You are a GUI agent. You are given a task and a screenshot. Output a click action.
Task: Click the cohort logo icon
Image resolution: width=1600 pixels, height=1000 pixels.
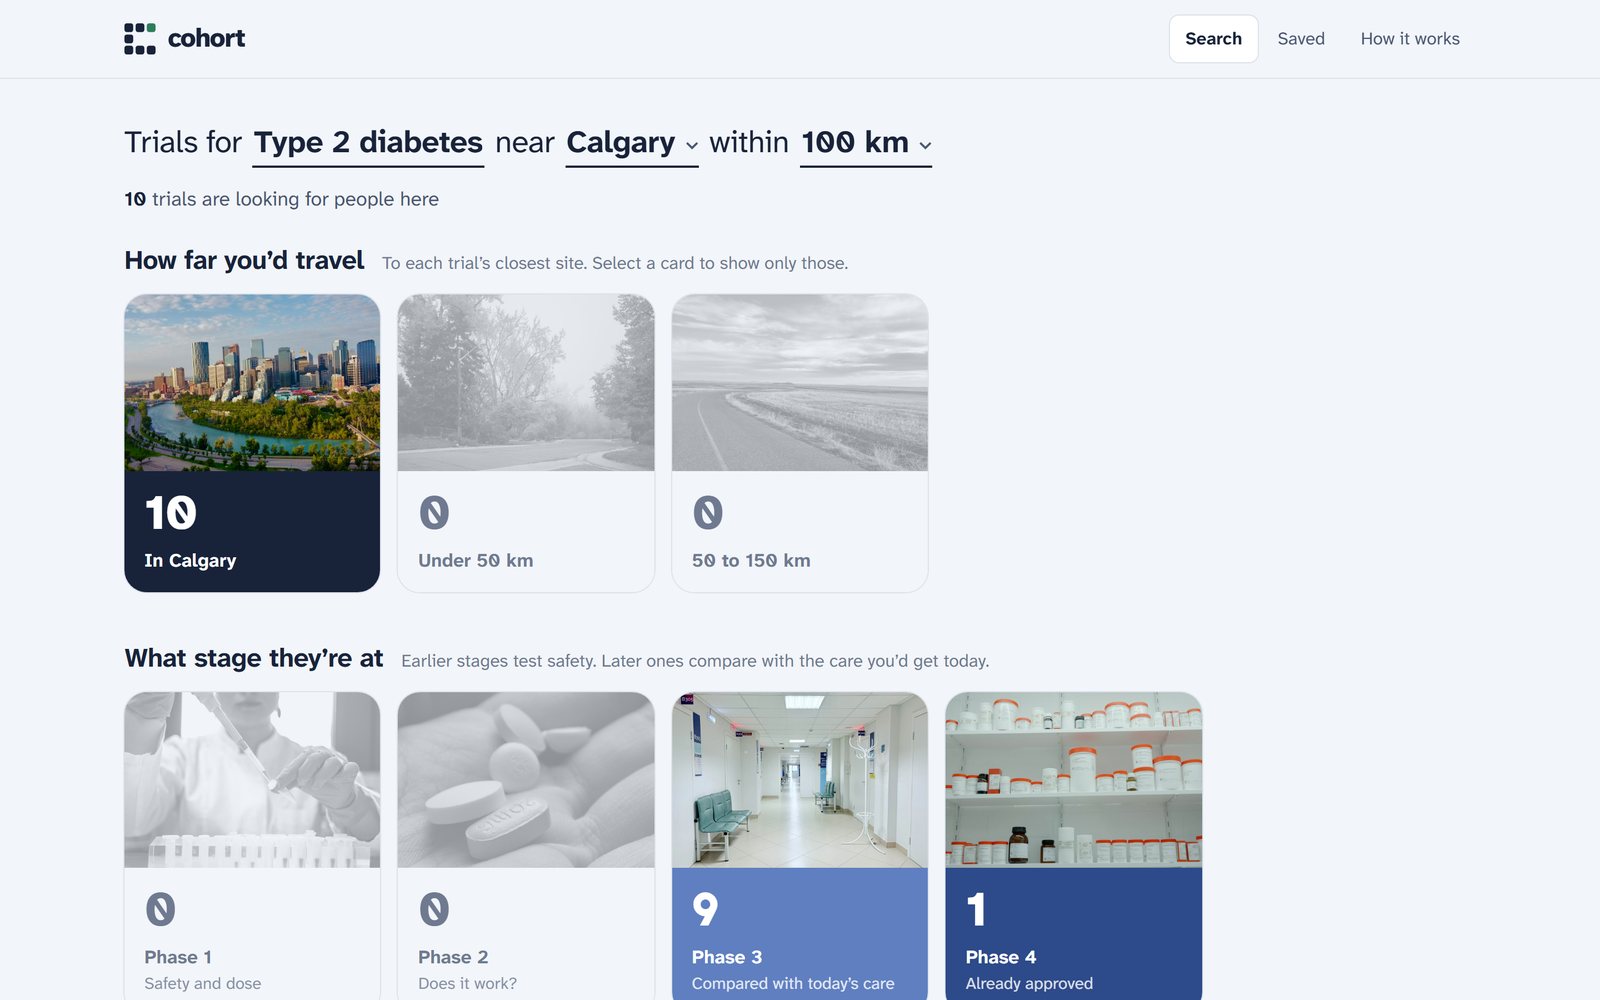click(140, 39)
